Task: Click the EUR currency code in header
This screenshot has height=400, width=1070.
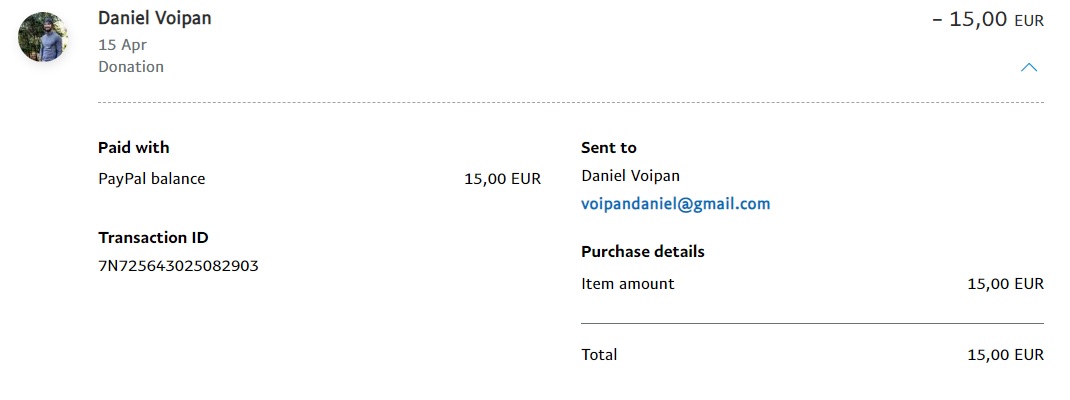Action: tap(1029, 21)
